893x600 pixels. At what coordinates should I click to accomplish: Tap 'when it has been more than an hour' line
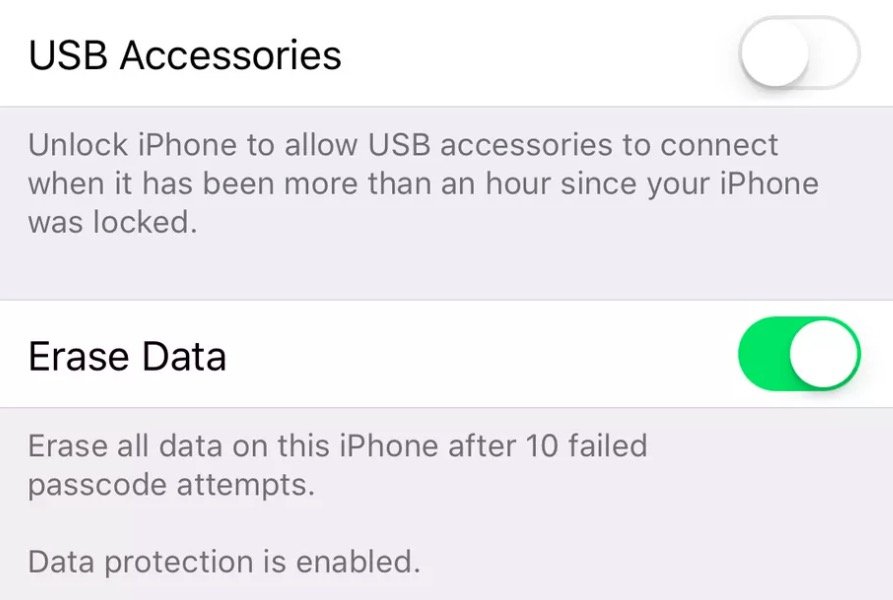coord(423,183)
